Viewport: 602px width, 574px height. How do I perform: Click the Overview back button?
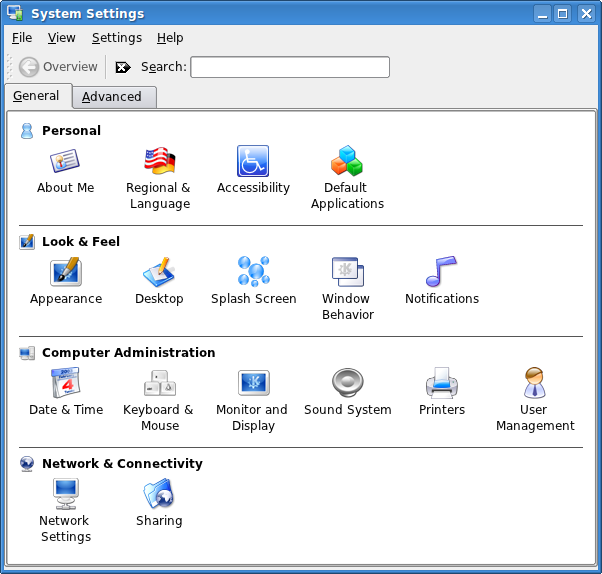point(58,67)
